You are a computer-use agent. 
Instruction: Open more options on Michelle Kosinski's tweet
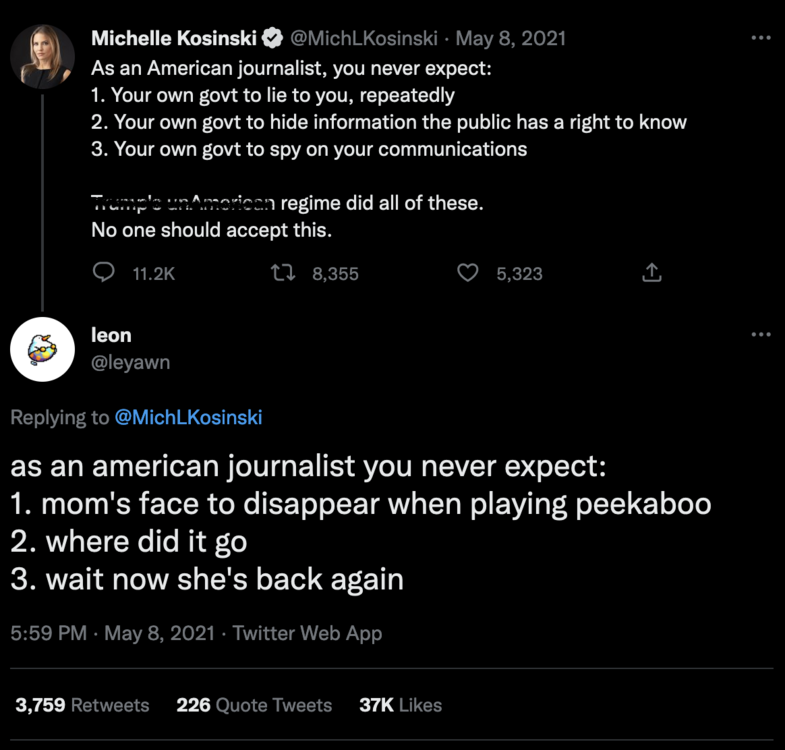[760, 38]
